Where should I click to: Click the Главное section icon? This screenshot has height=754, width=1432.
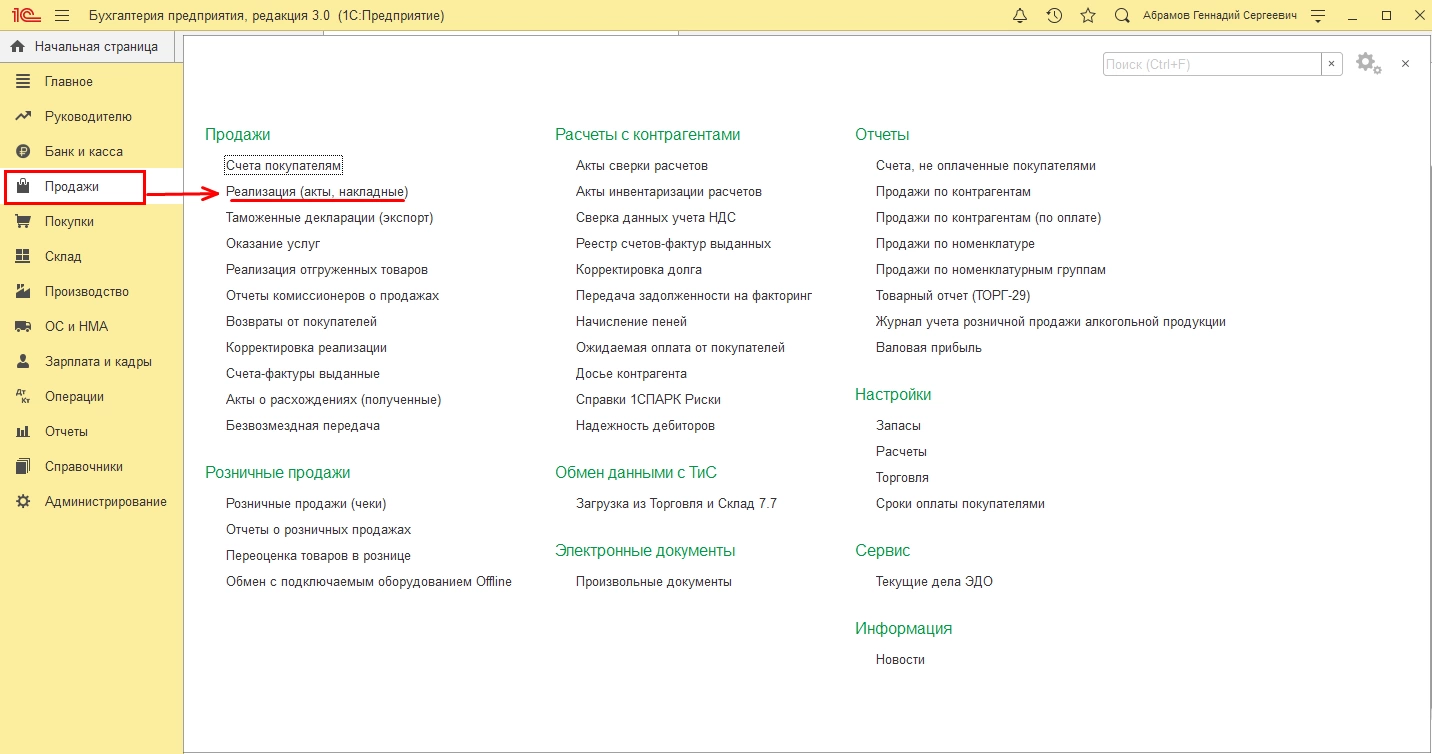pos(23,81)
